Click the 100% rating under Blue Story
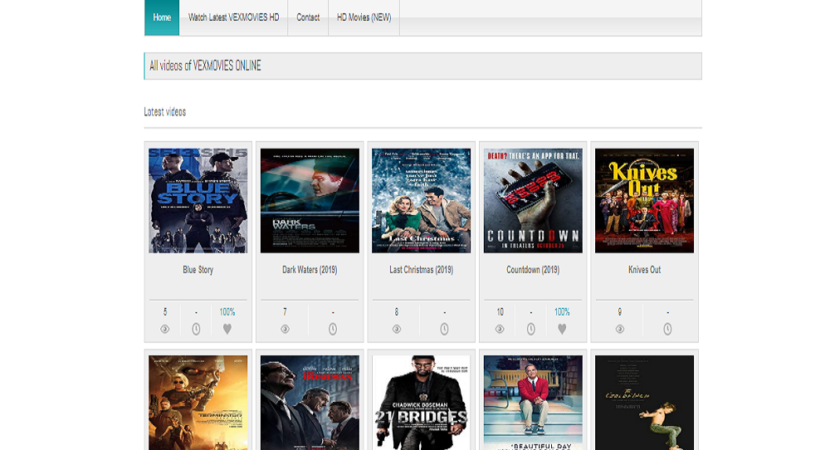This screenshot has height=450, width=830. pyautogui.click(x=227, y=312)
